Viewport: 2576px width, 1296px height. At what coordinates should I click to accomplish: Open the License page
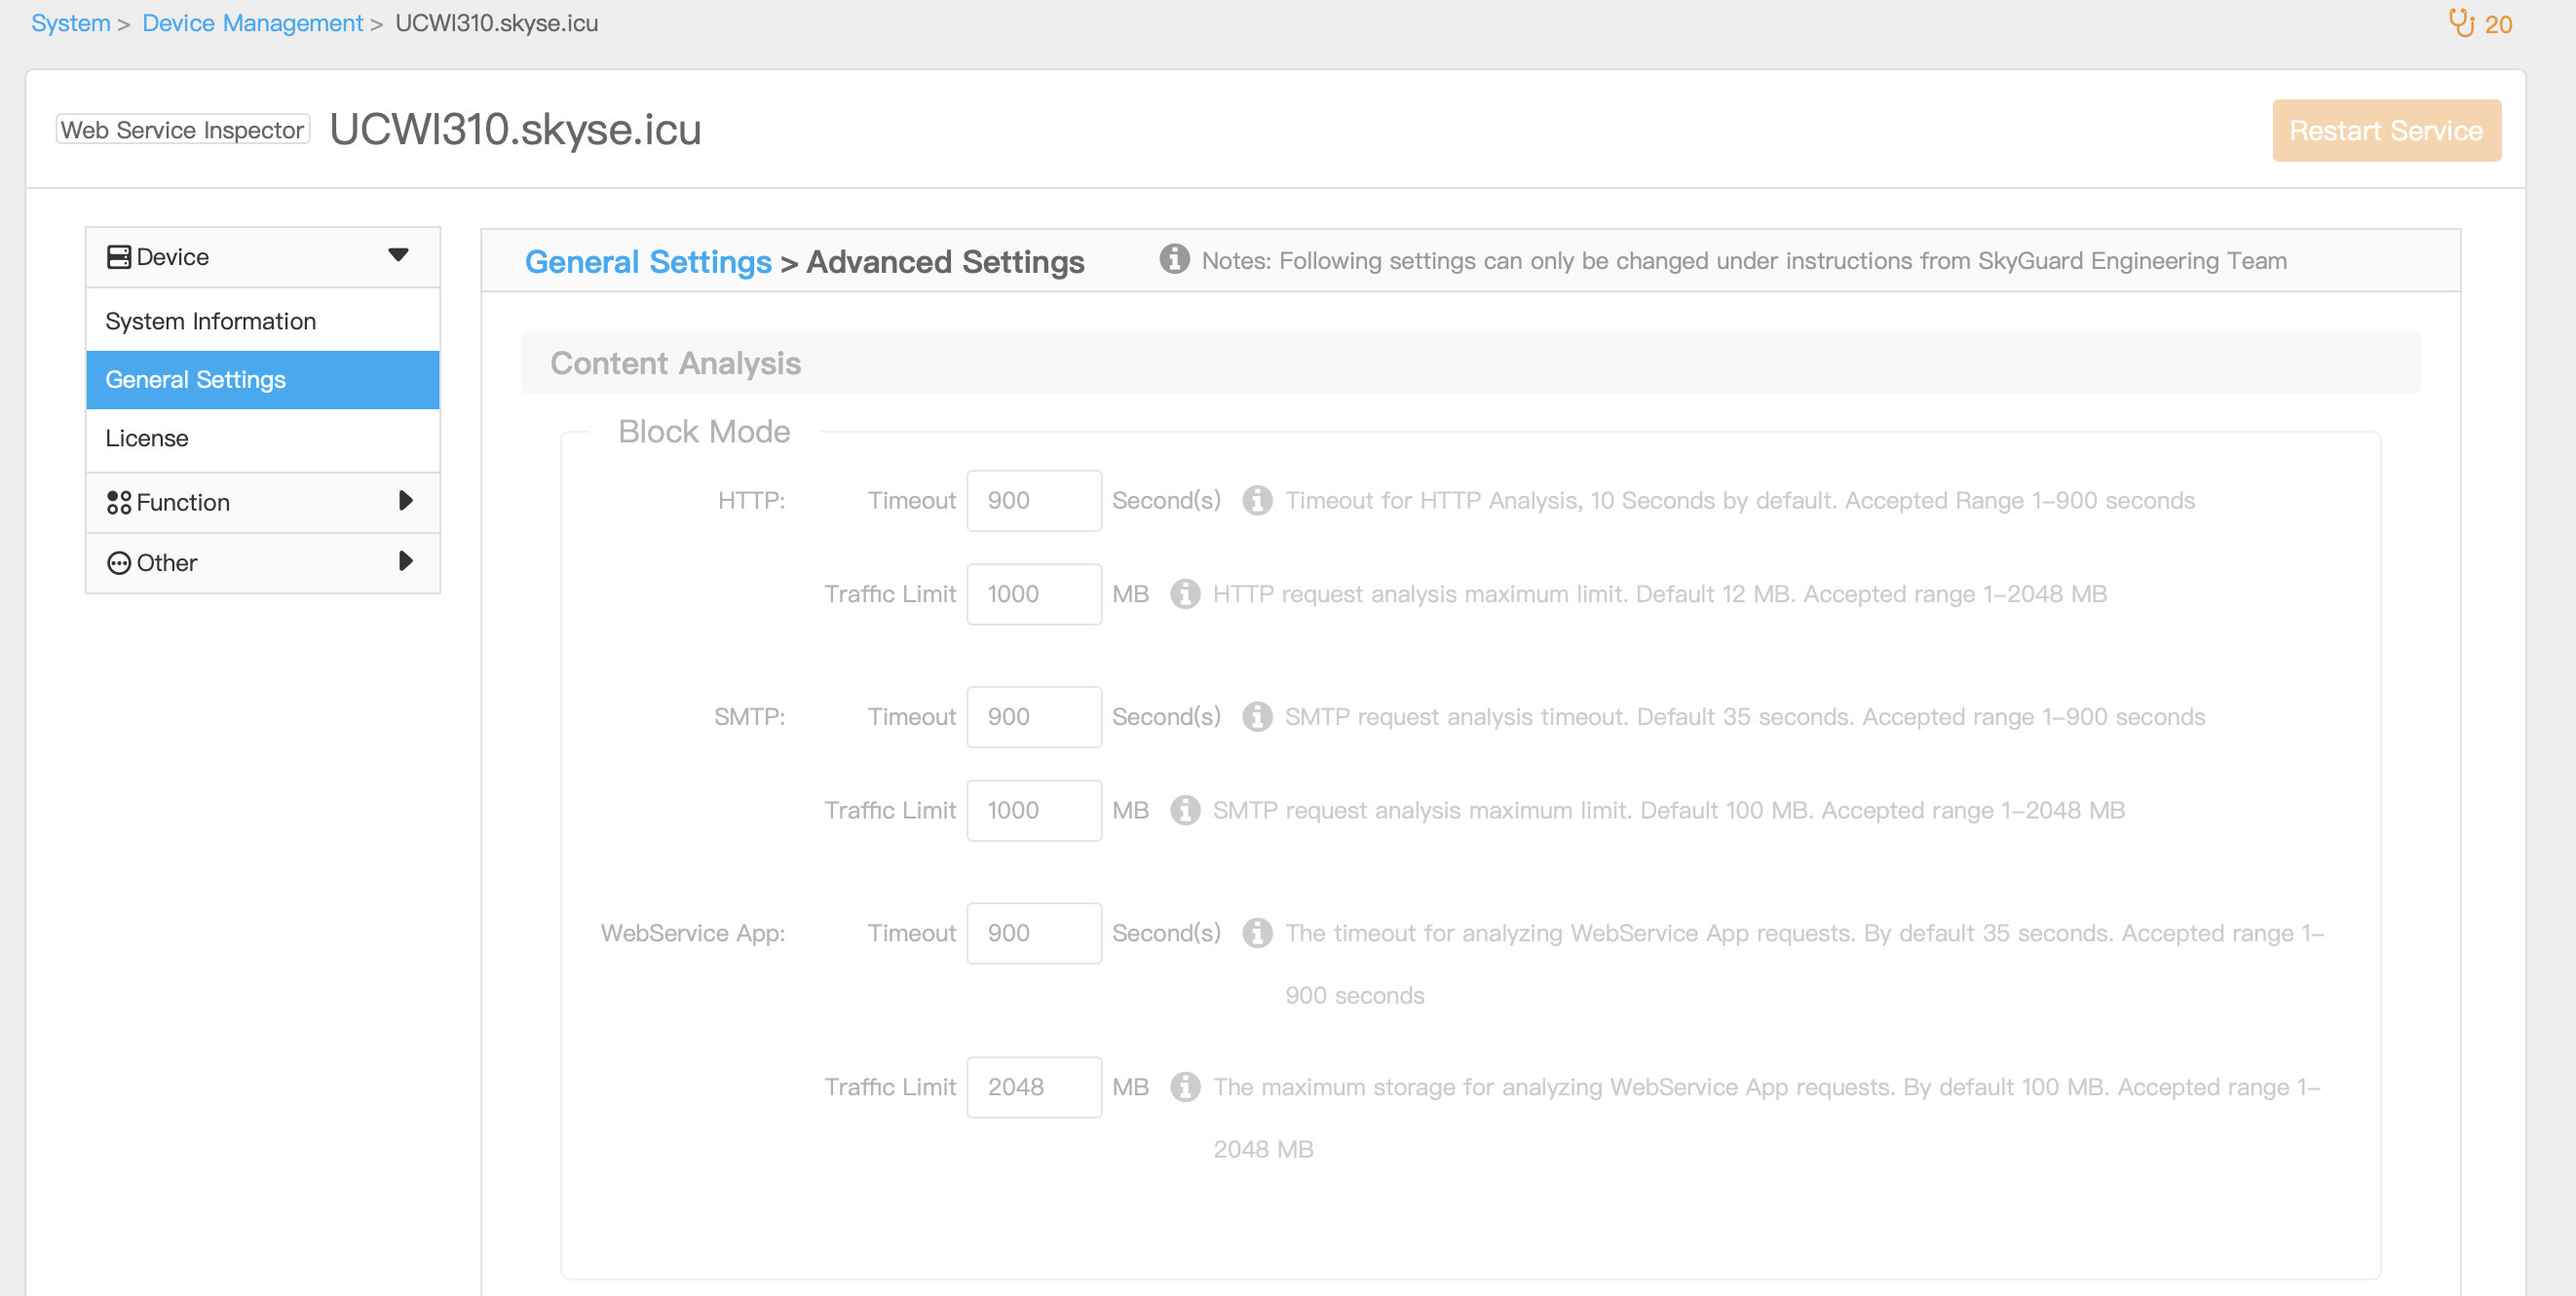point(147,438)
